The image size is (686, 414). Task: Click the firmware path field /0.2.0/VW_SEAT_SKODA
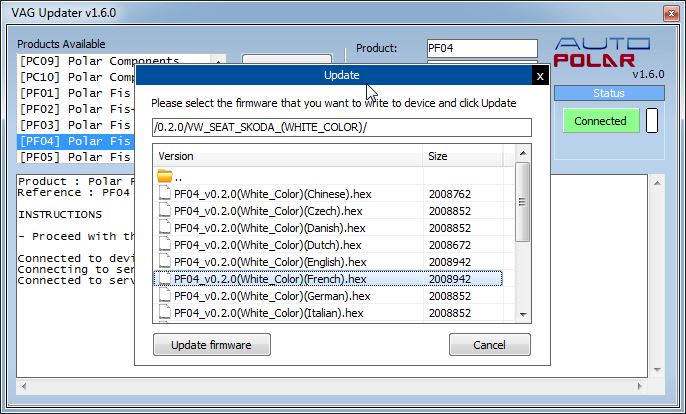tap(342, 127)
